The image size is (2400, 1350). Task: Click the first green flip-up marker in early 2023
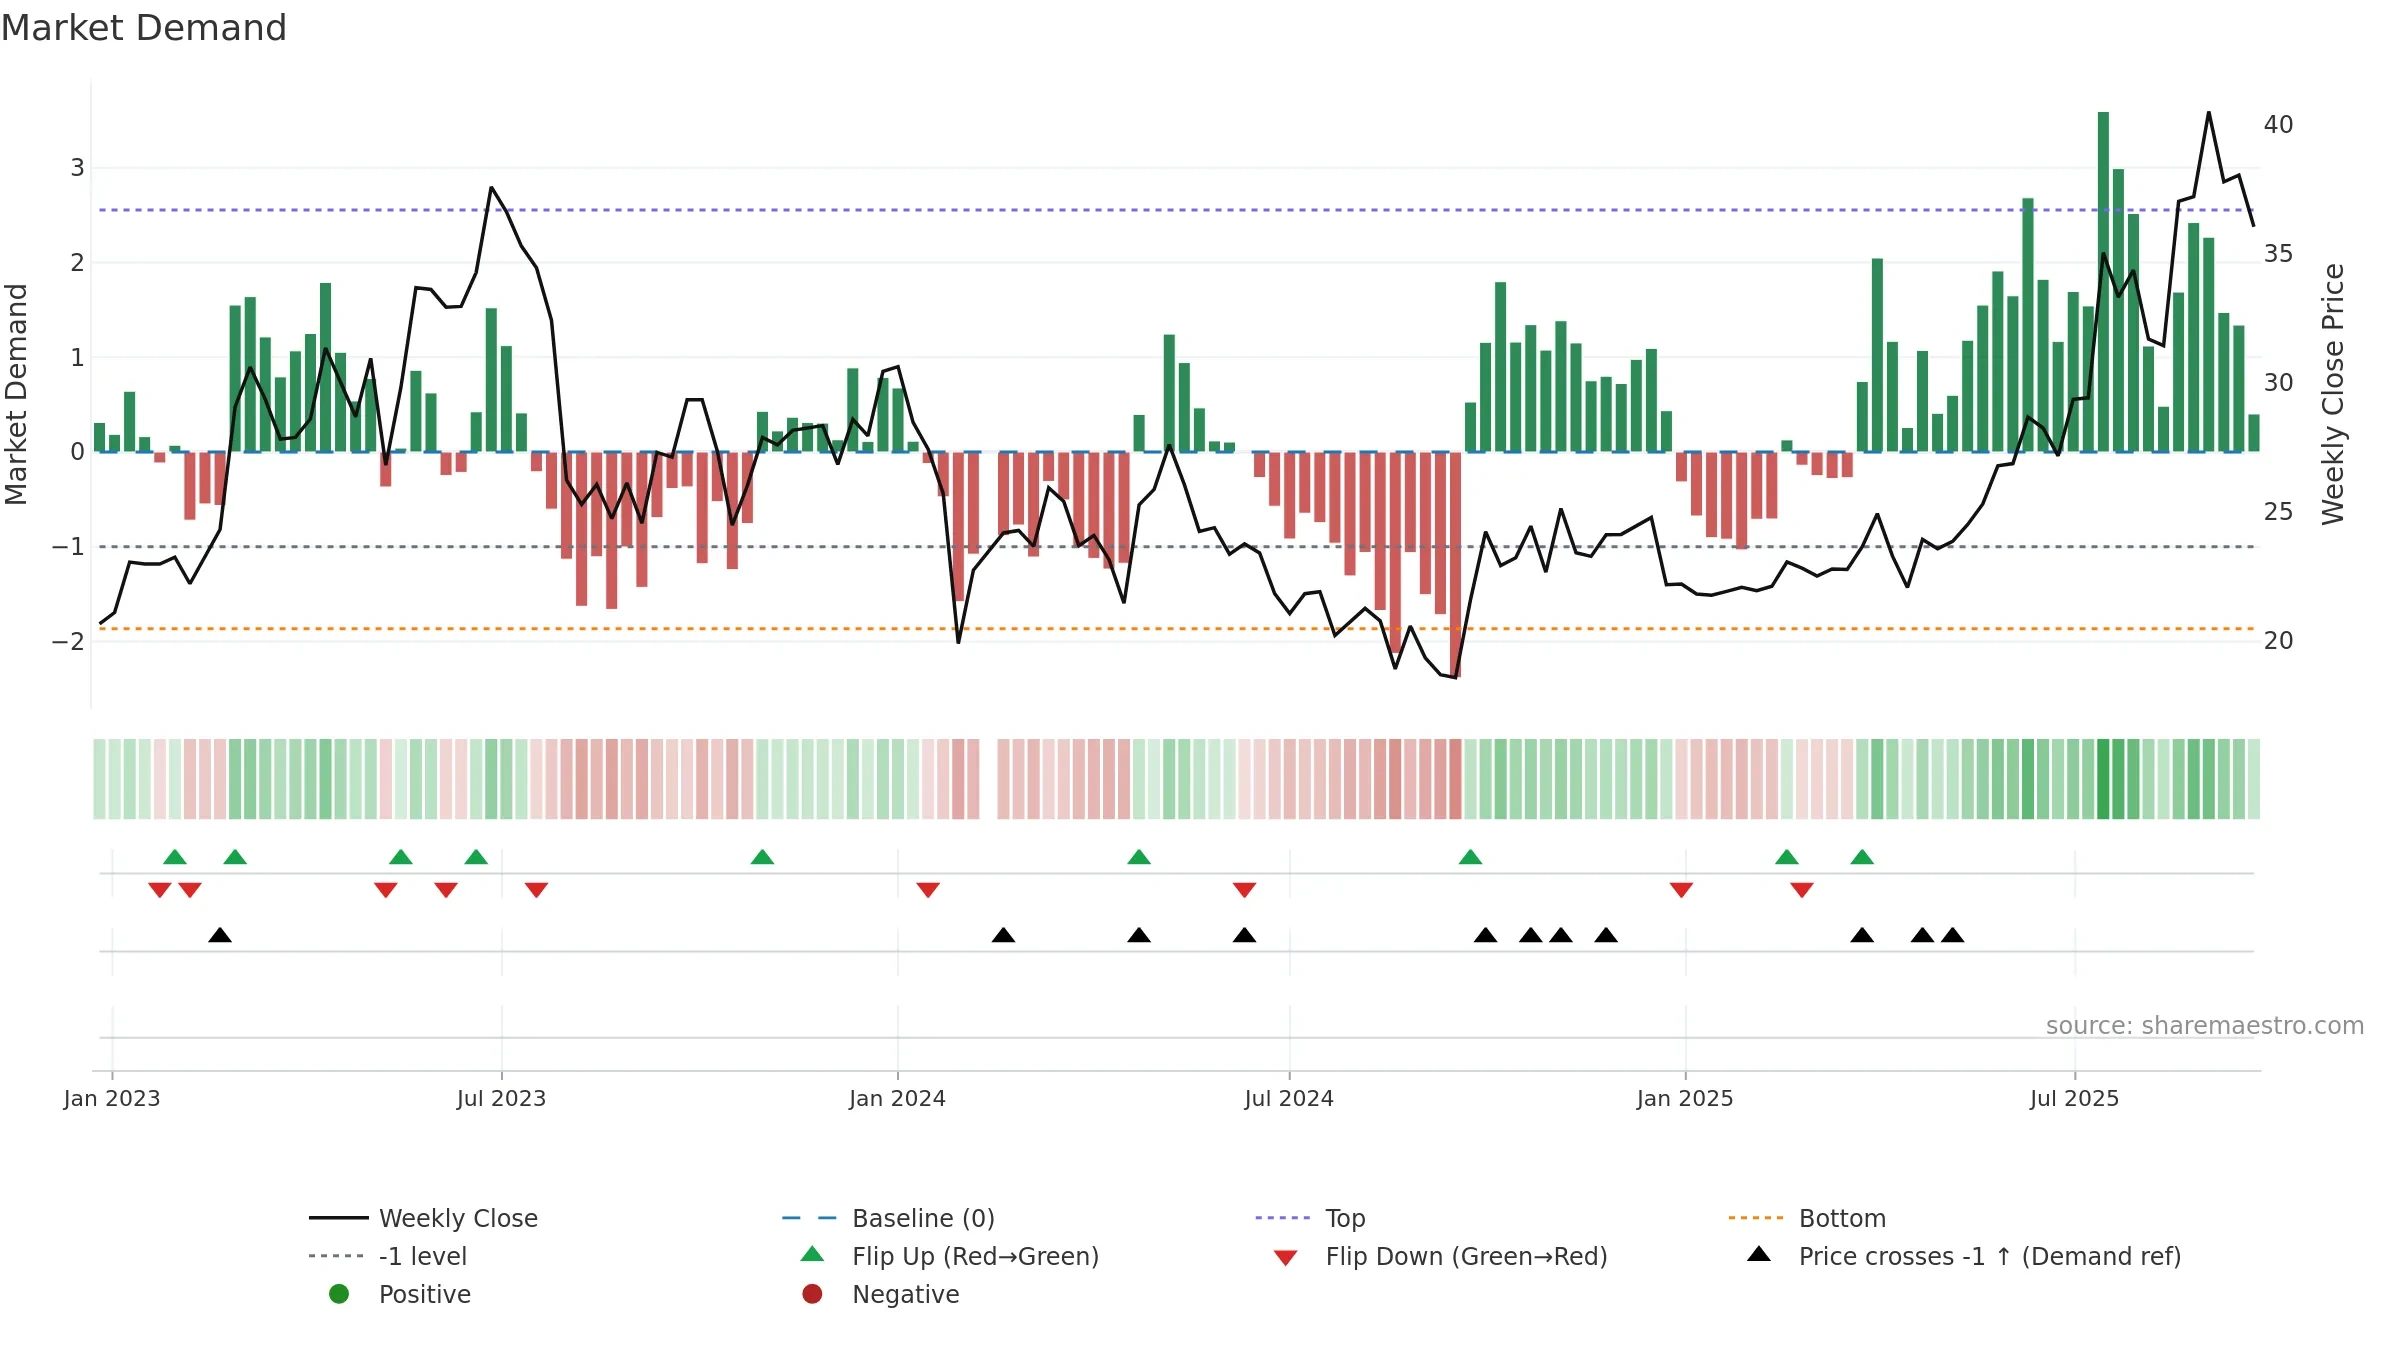[175, 856]
